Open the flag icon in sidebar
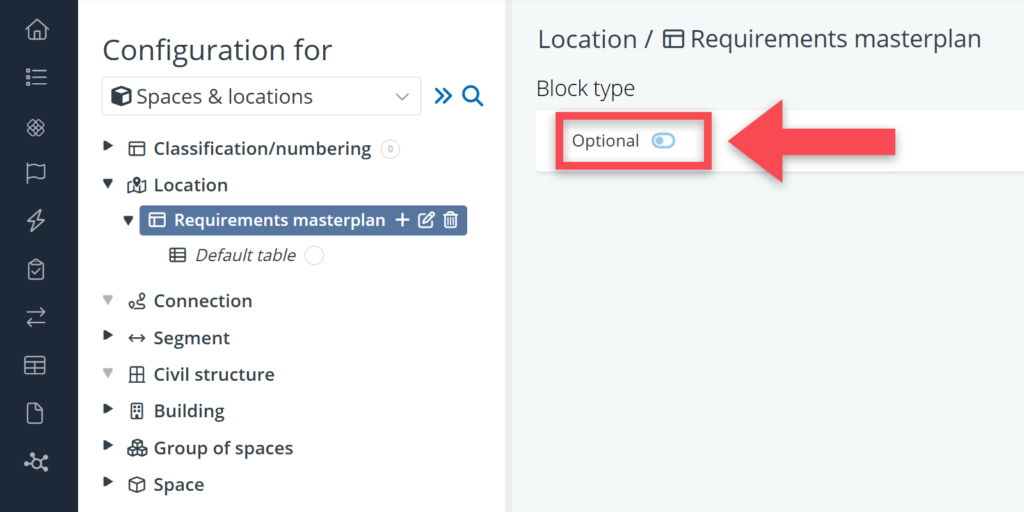This screenshot has width=1024, height=512. click(37, 174)
